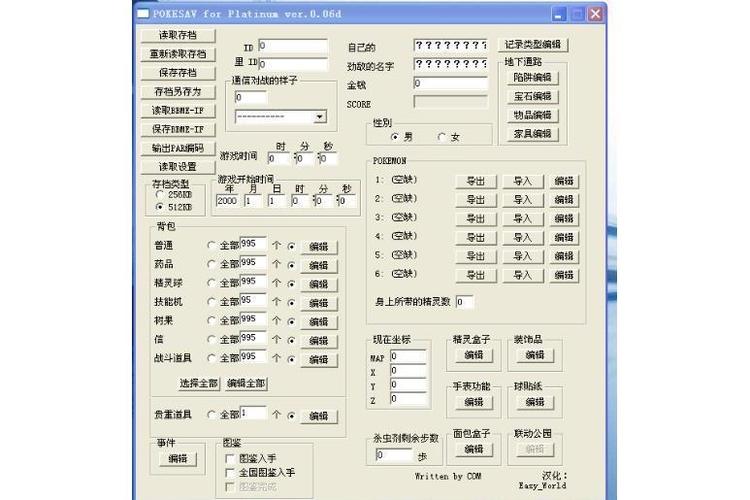Click 编辑 for 战斗道具 bag pocket
The image size is (750, 500).
pyautogui.click(x=319, y=360)
